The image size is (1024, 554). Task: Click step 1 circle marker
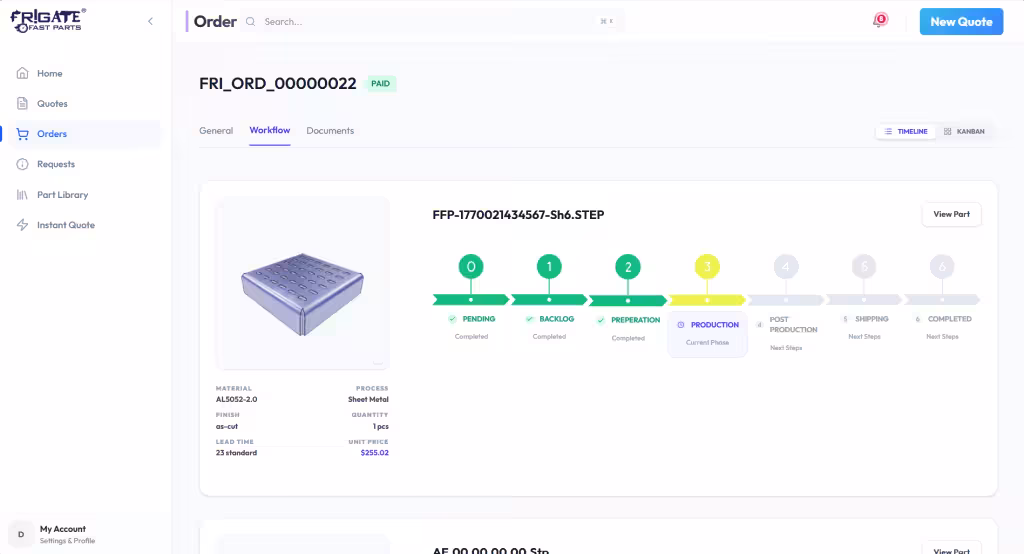pos(549,267)
